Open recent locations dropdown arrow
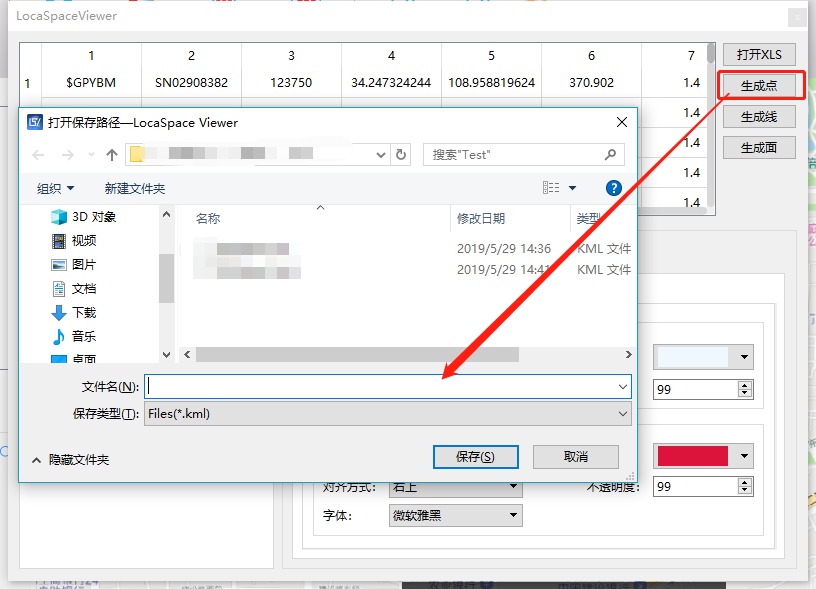Screen dimensions: 816x589 click(x=91, y=155)
